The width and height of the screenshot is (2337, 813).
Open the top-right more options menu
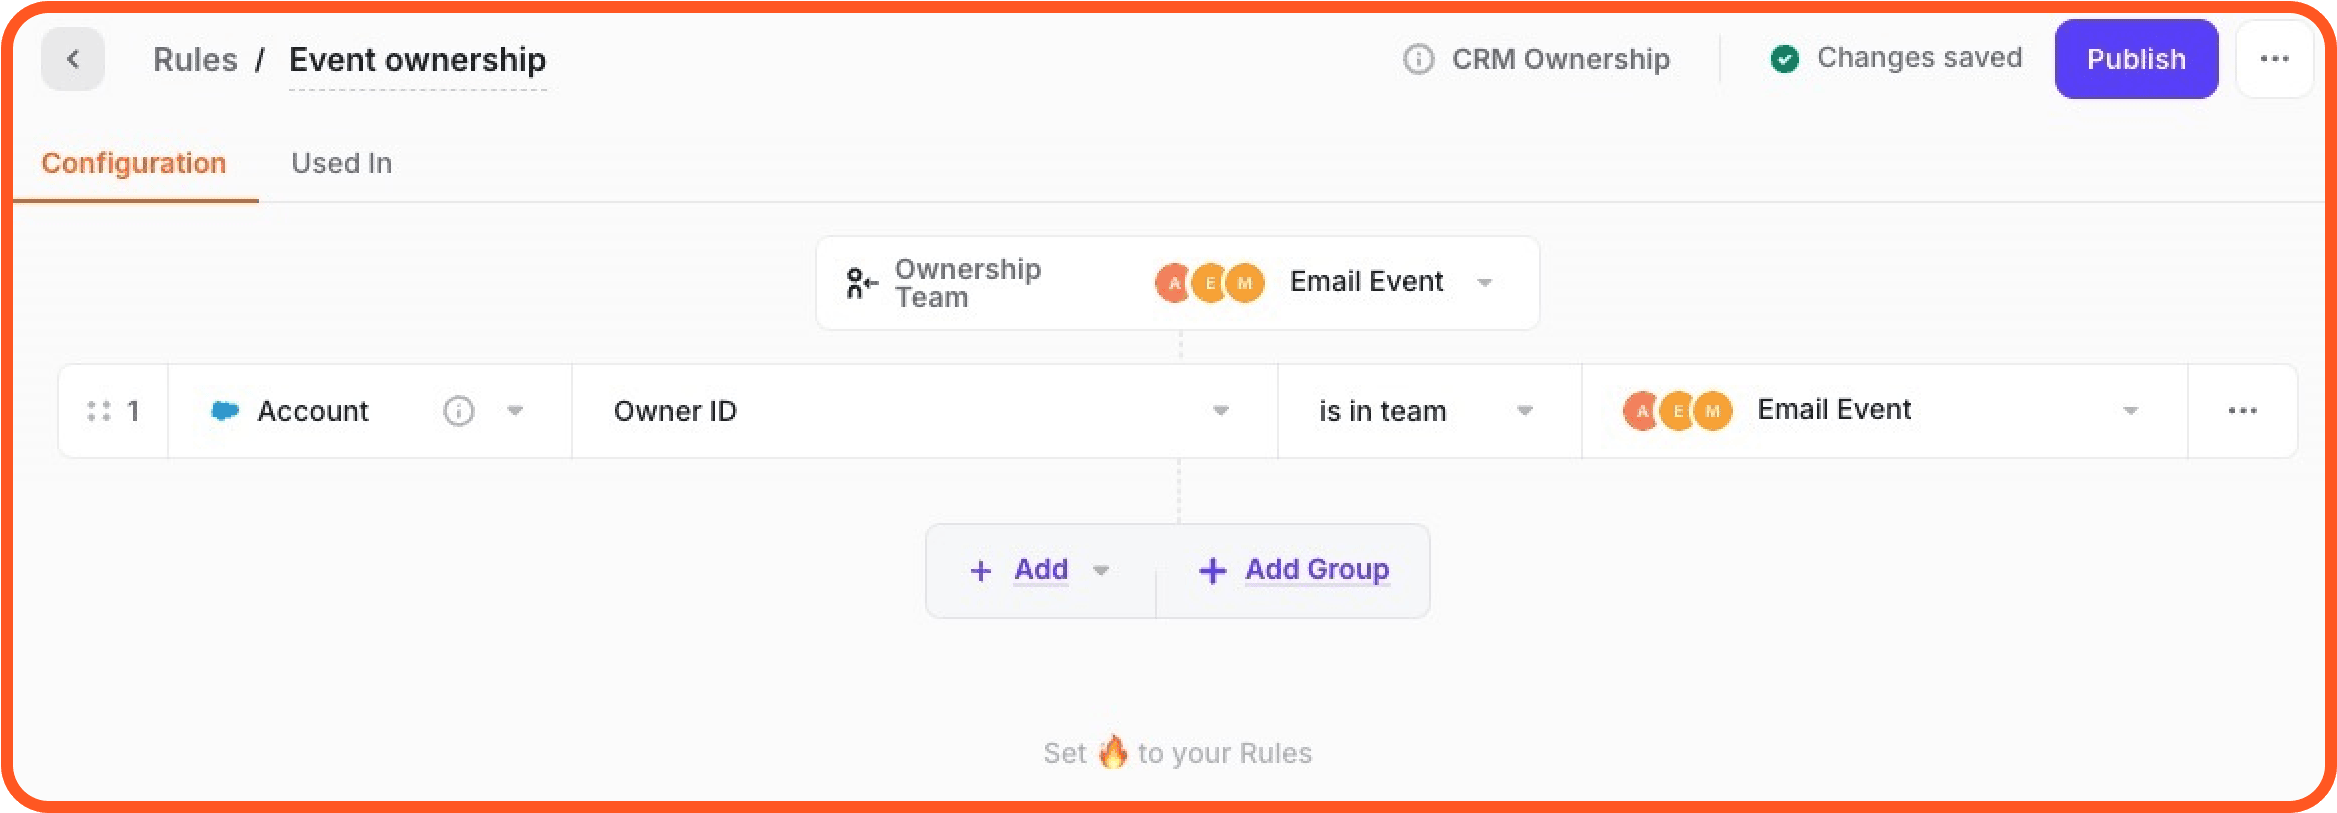coord(2274,59)
